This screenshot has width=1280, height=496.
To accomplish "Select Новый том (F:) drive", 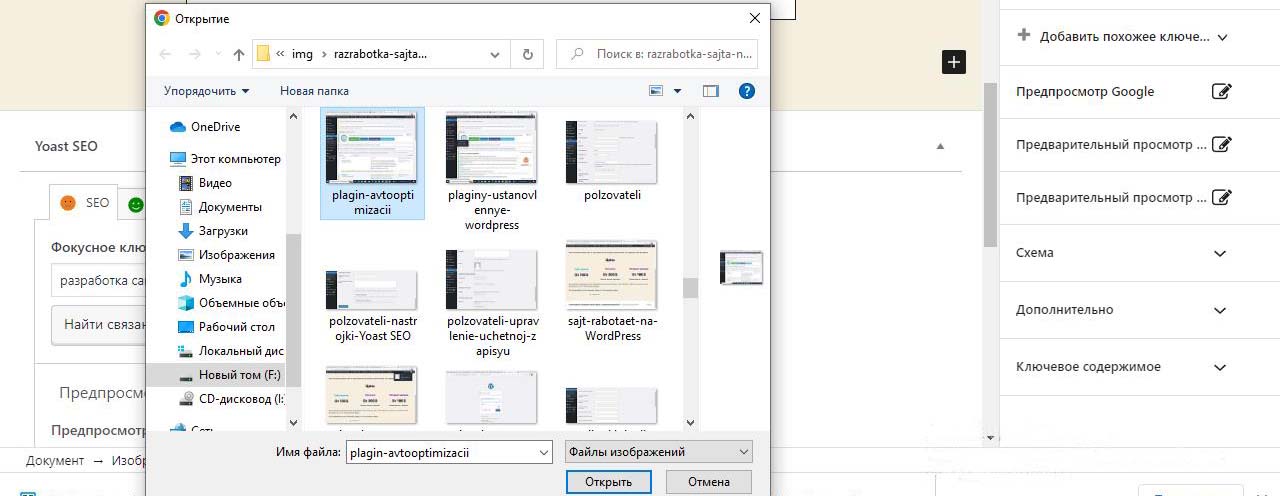I will click(238, 375).
